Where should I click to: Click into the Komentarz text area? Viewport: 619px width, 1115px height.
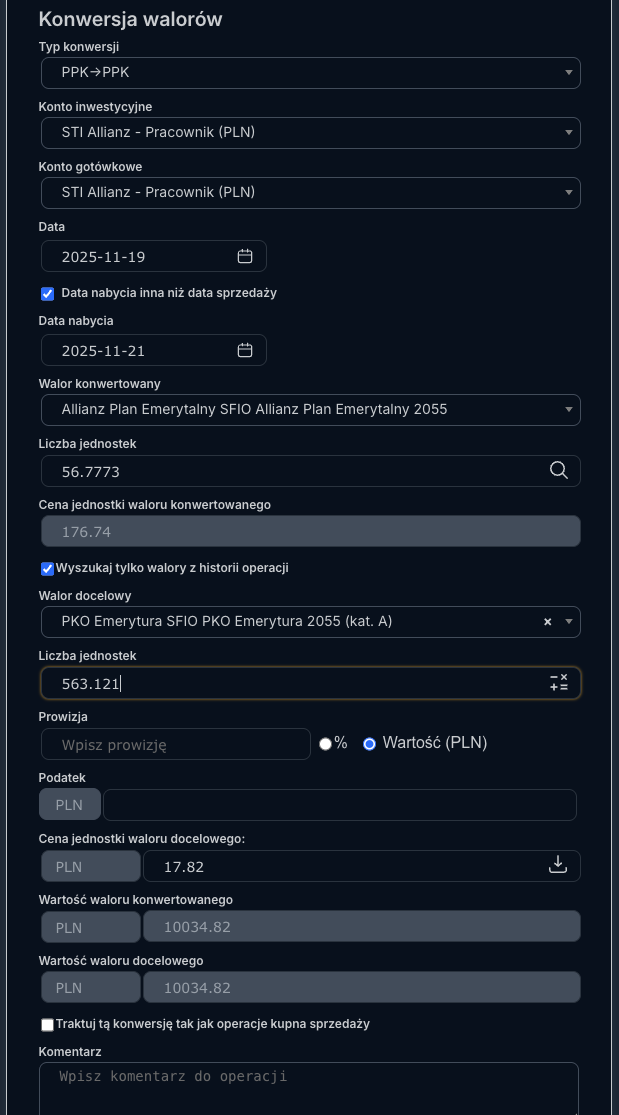(308, 1088)
